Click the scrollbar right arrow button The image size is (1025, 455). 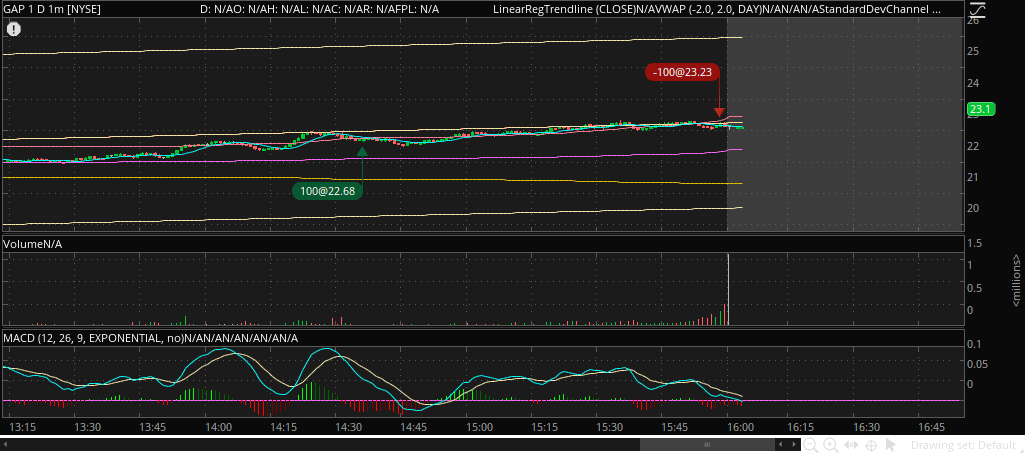pos(795,445)
